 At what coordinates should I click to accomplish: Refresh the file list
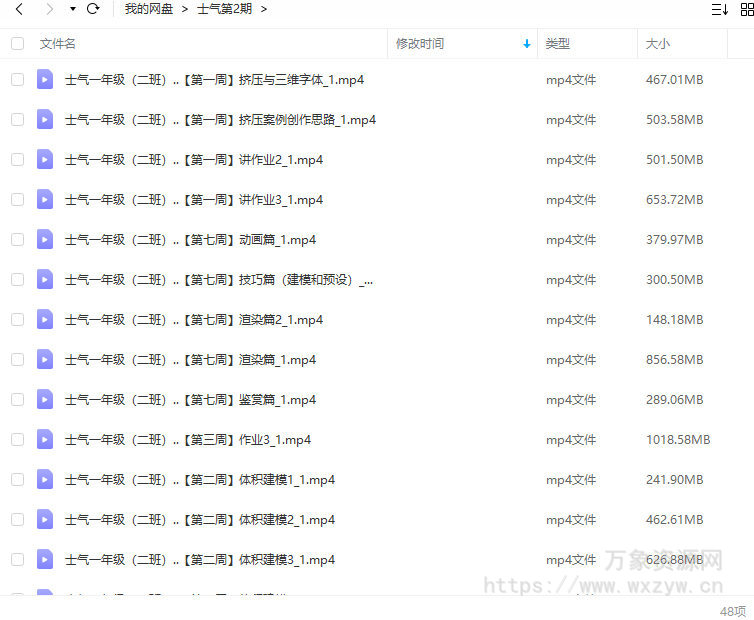click(x=93, y=9)
